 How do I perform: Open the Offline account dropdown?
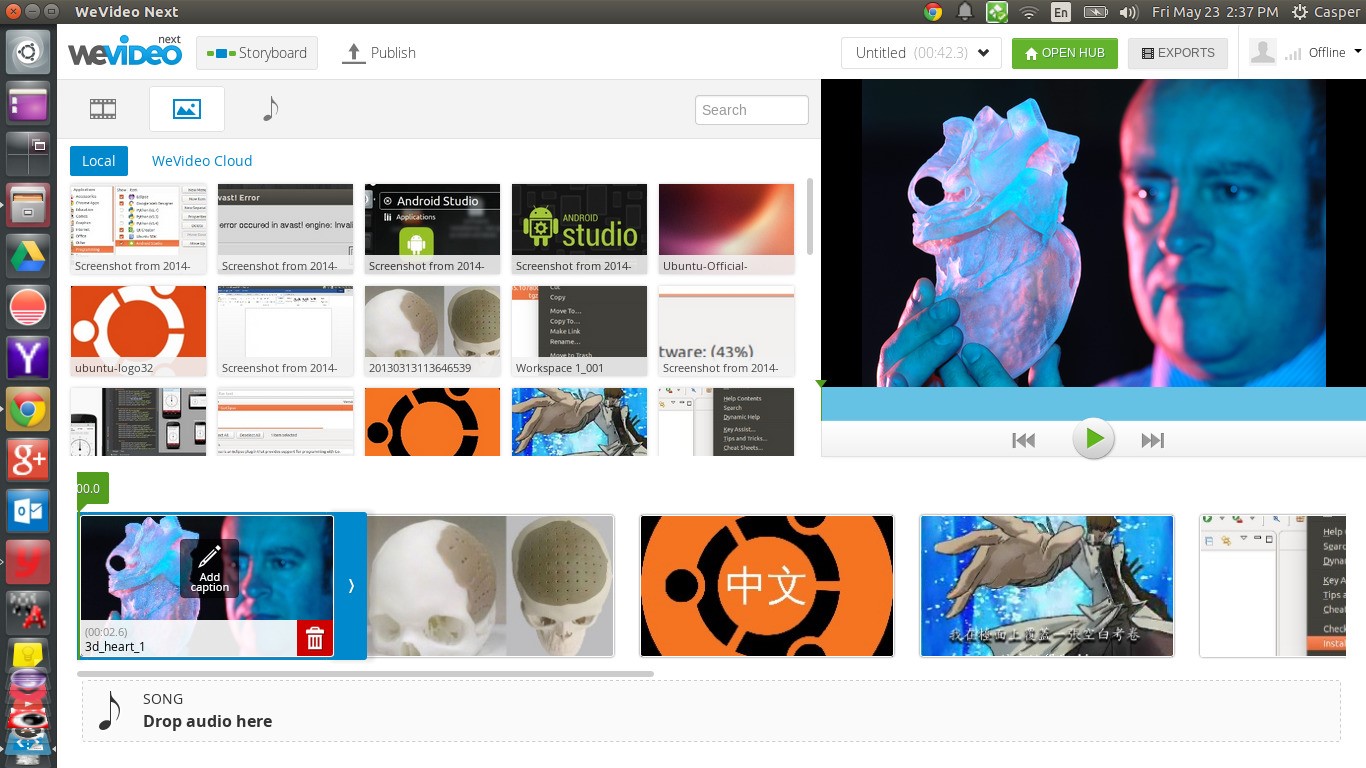click(1335, 53)
